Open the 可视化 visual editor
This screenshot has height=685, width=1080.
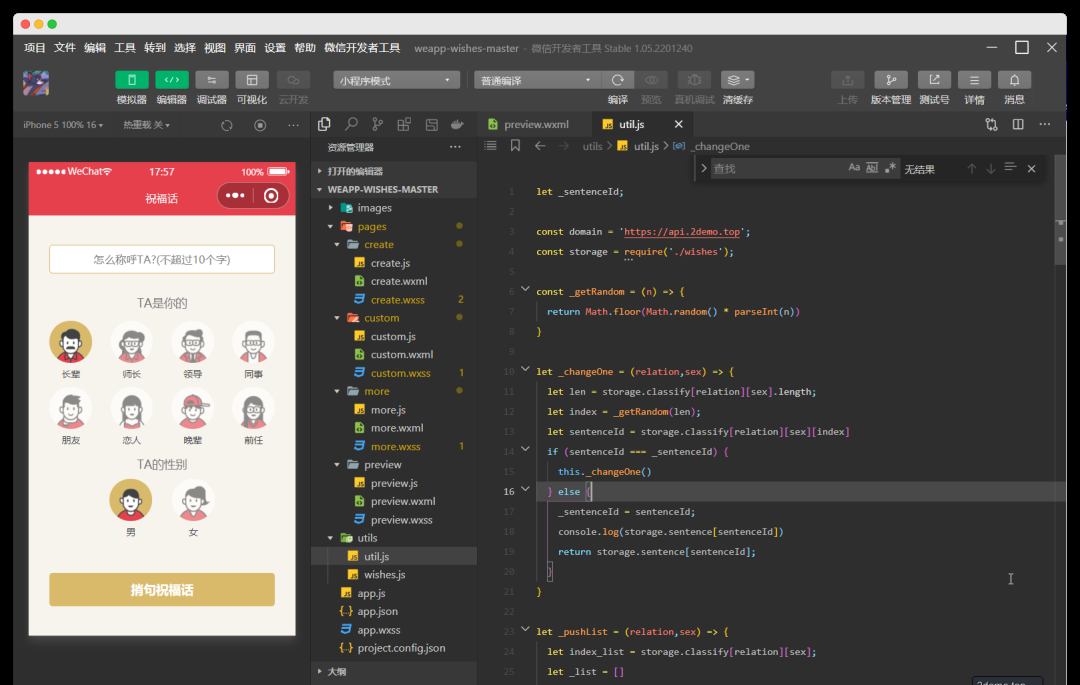click(x=251, y=80)
